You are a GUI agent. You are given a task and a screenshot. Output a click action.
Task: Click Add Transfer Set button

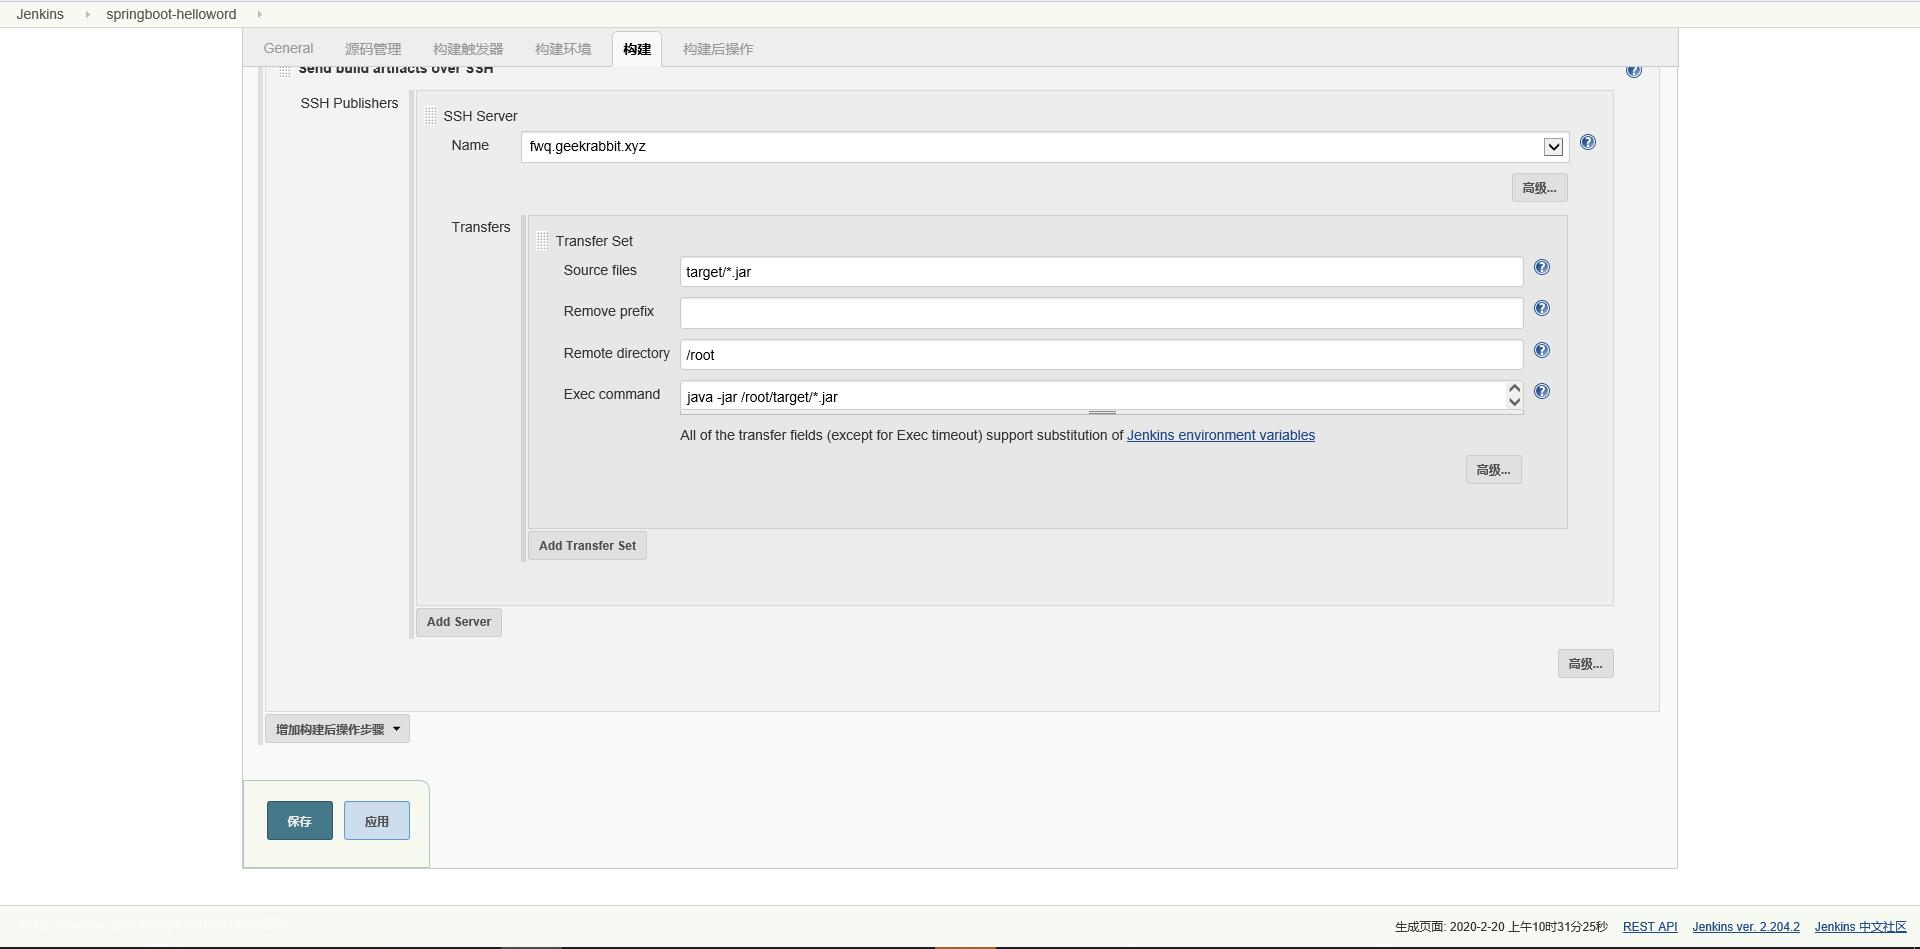(x=587, y=546)
